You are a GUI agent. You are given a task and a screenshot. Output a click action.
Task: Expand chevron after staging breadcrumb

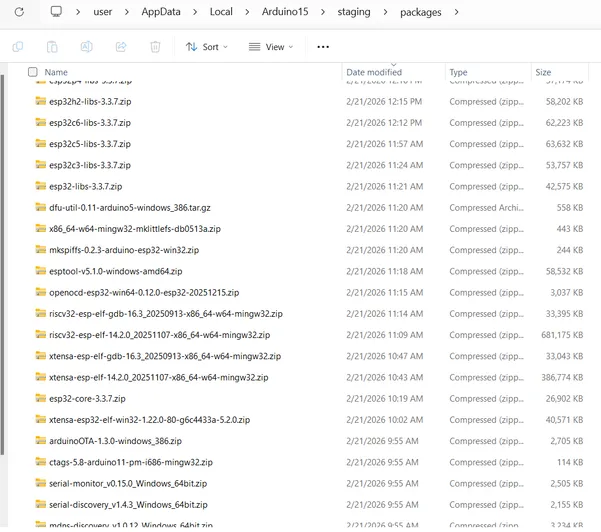point(385,12)
